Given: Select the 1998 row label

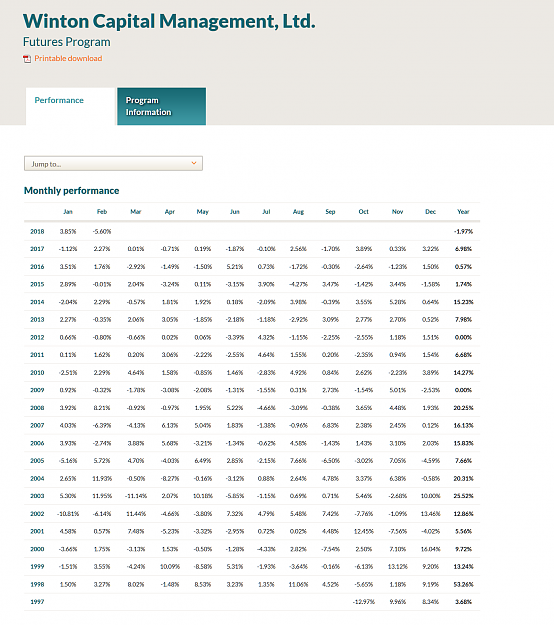Looking at the screenshot, I should (x=37, y=585).
